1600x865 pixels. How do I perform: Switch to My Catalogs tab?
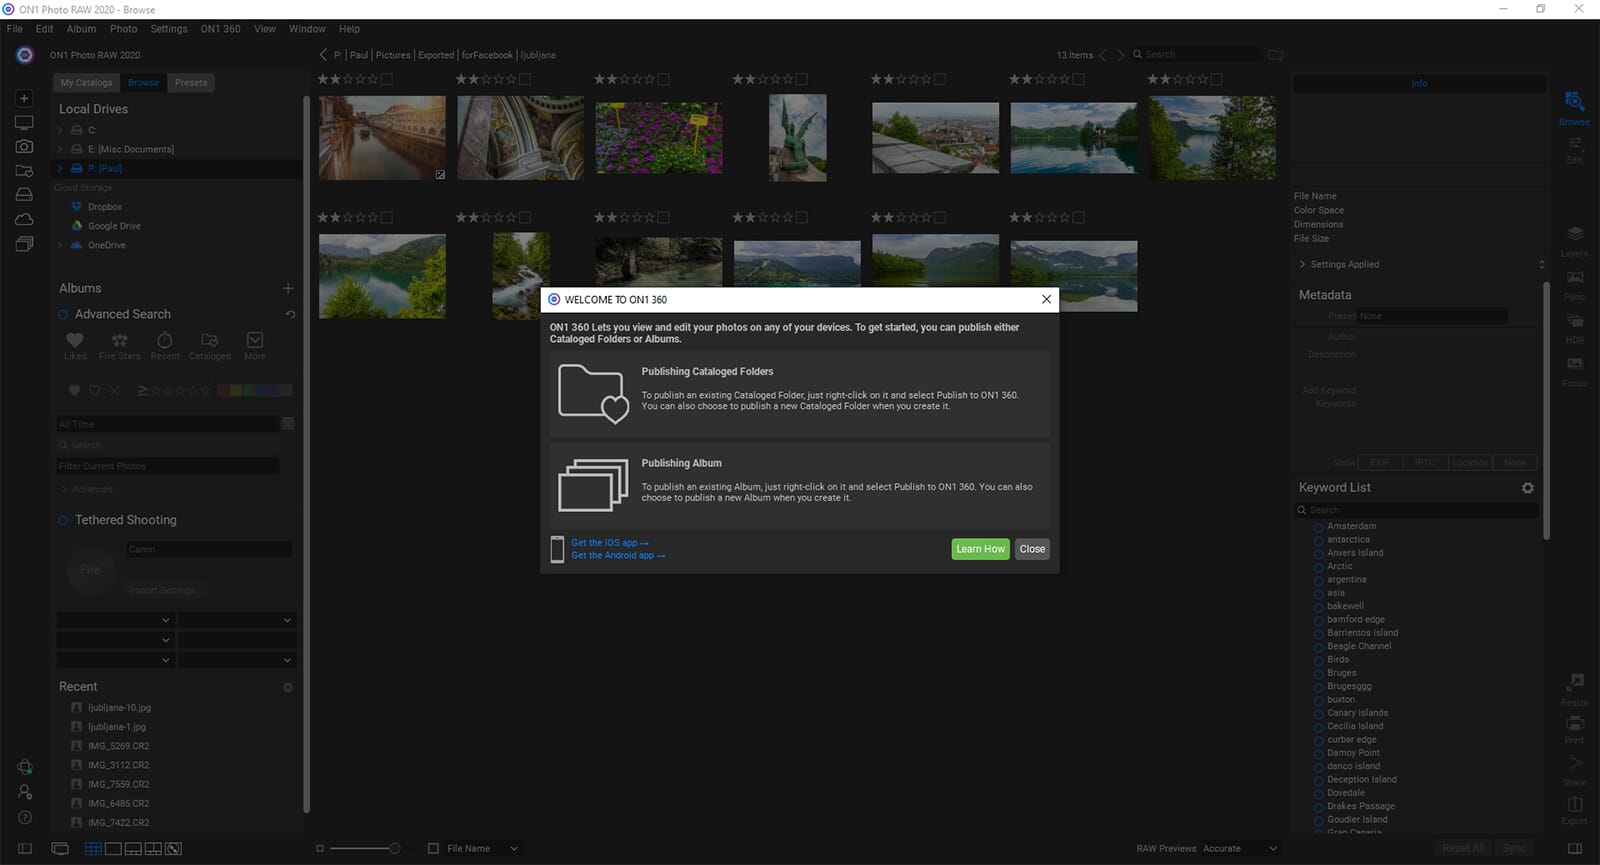point(86,83)
